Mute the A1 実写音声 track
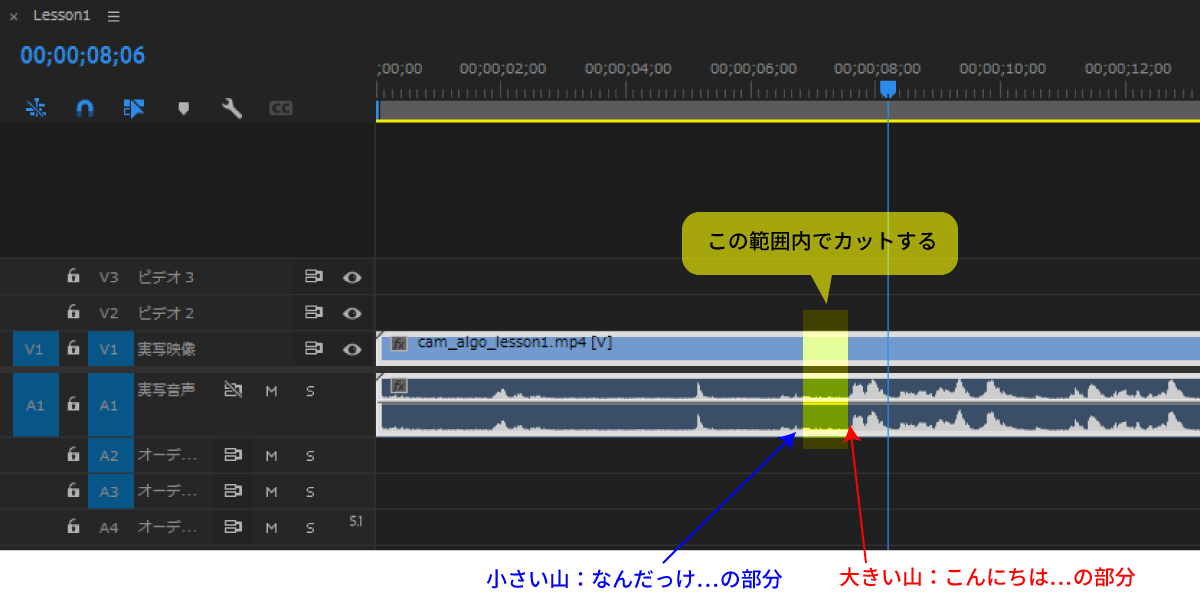Viewport: 1200px width, 600px height. (x=271, y=391)
